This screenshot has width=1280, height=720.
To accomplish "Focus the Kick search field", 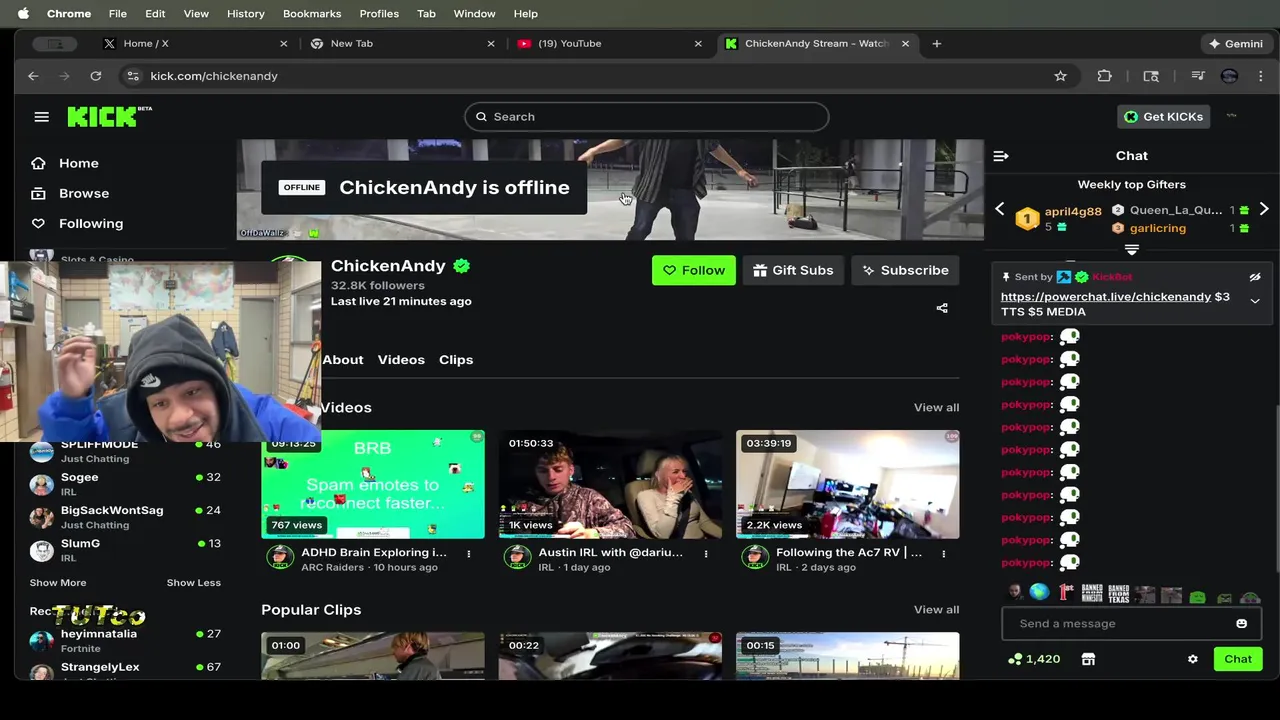I will pyautogui.click(x=646, y=117).
